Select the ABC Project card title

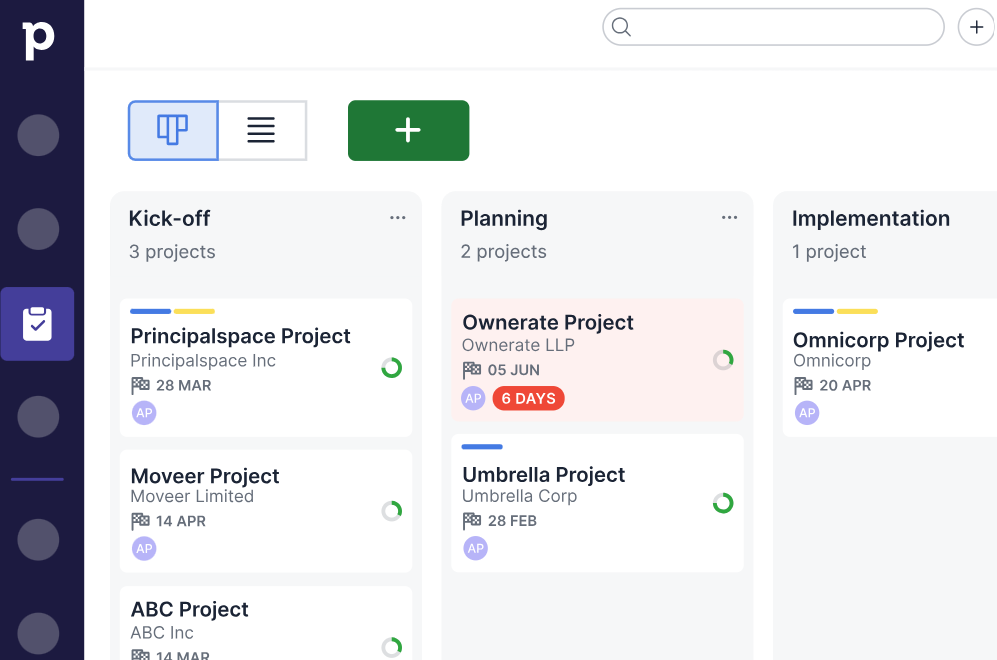point(189,609)
